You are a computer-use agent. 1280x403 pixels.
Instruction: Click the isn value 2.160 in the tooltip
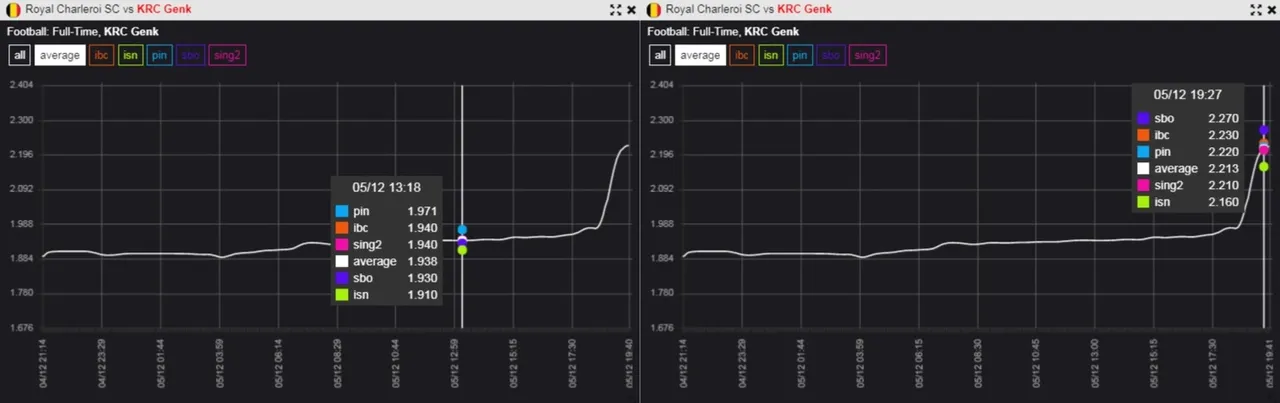point(1224,202)
